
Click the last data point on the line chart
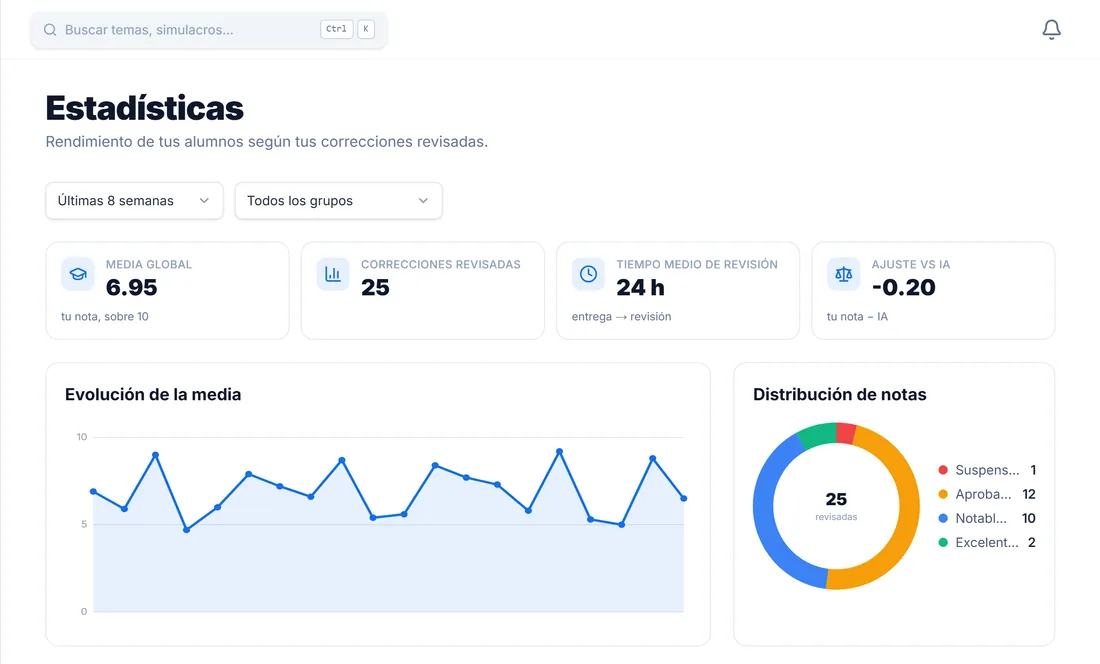[x=684, y=499]
